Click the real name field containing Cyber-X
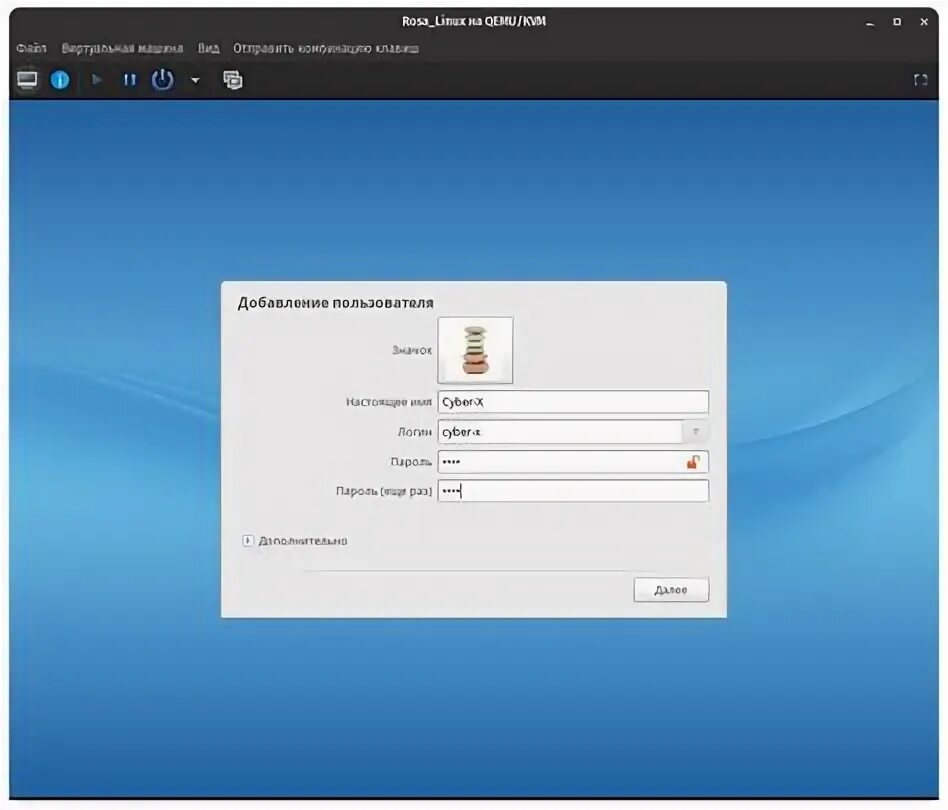 click(573, 402)
